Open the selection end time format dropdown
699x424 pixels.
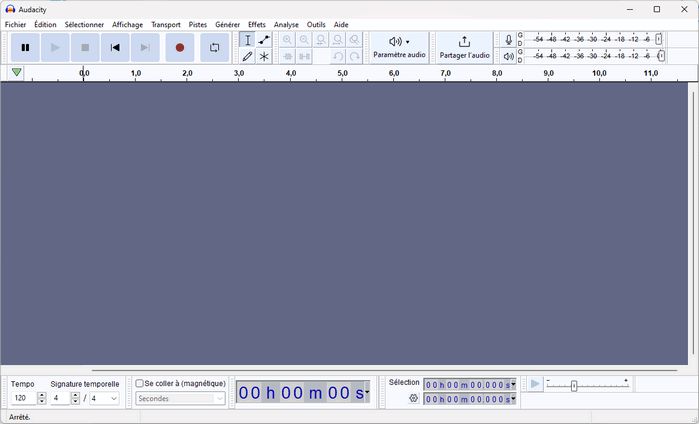point(513,399)
